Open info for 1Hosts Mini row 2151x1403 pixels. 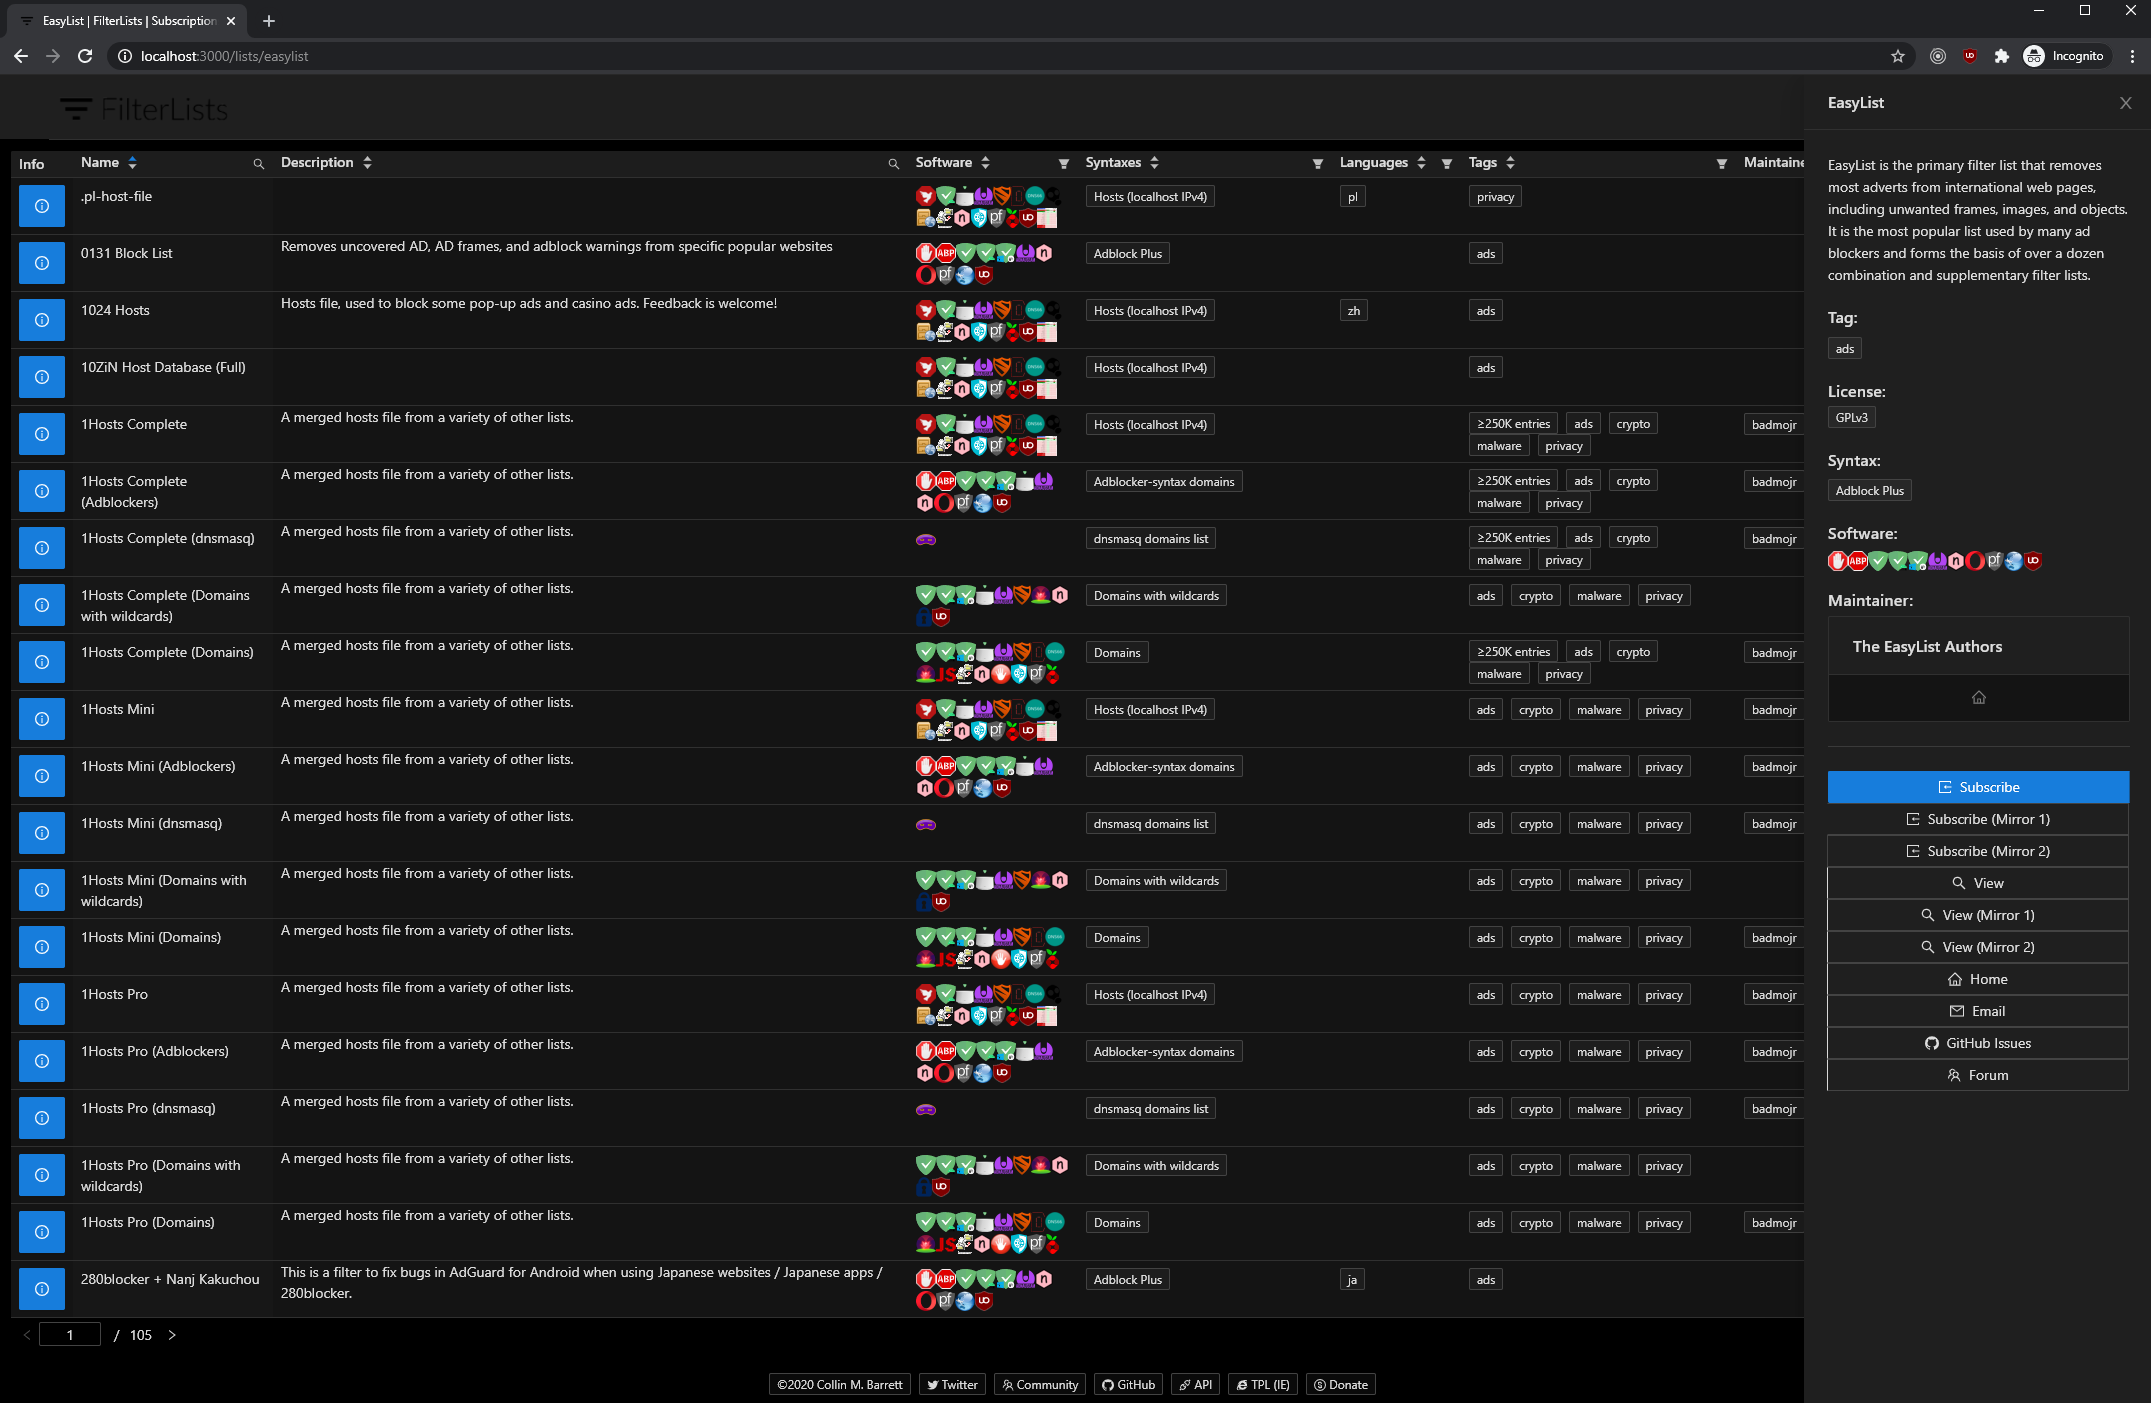[x=42, y=719]
